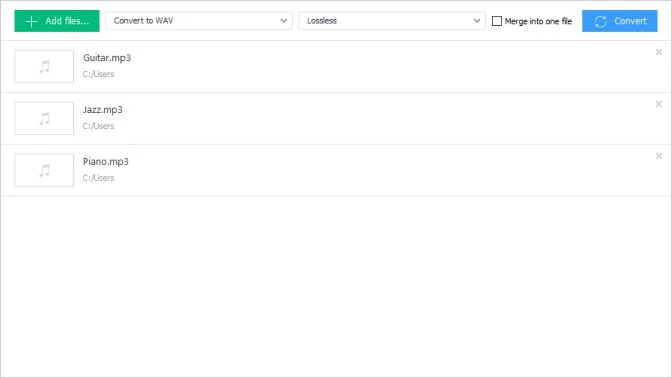Select the Guitar.mp3 music note thumbnail
672x378 pixels.
[44, 66]
